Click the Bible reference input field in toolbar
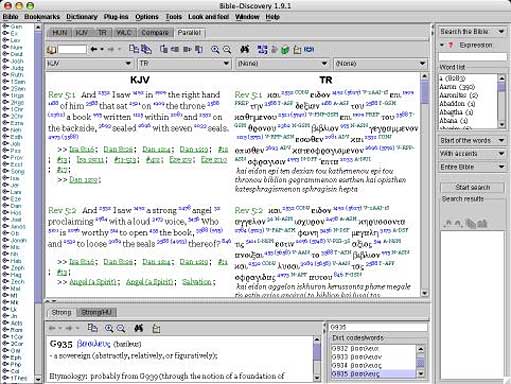Viewport: 511px width, 384px height. point(72,50)
